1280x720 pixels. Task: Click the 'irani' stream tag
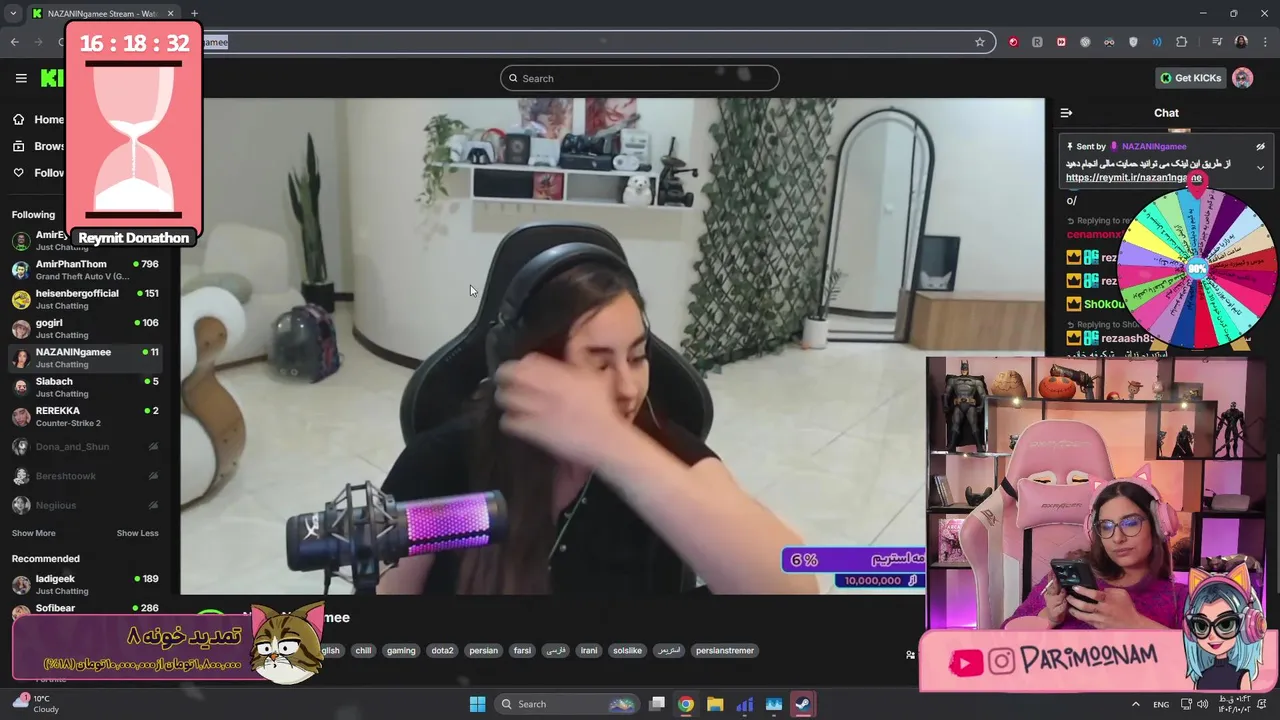pyautogui.click(x=589, y=650)
